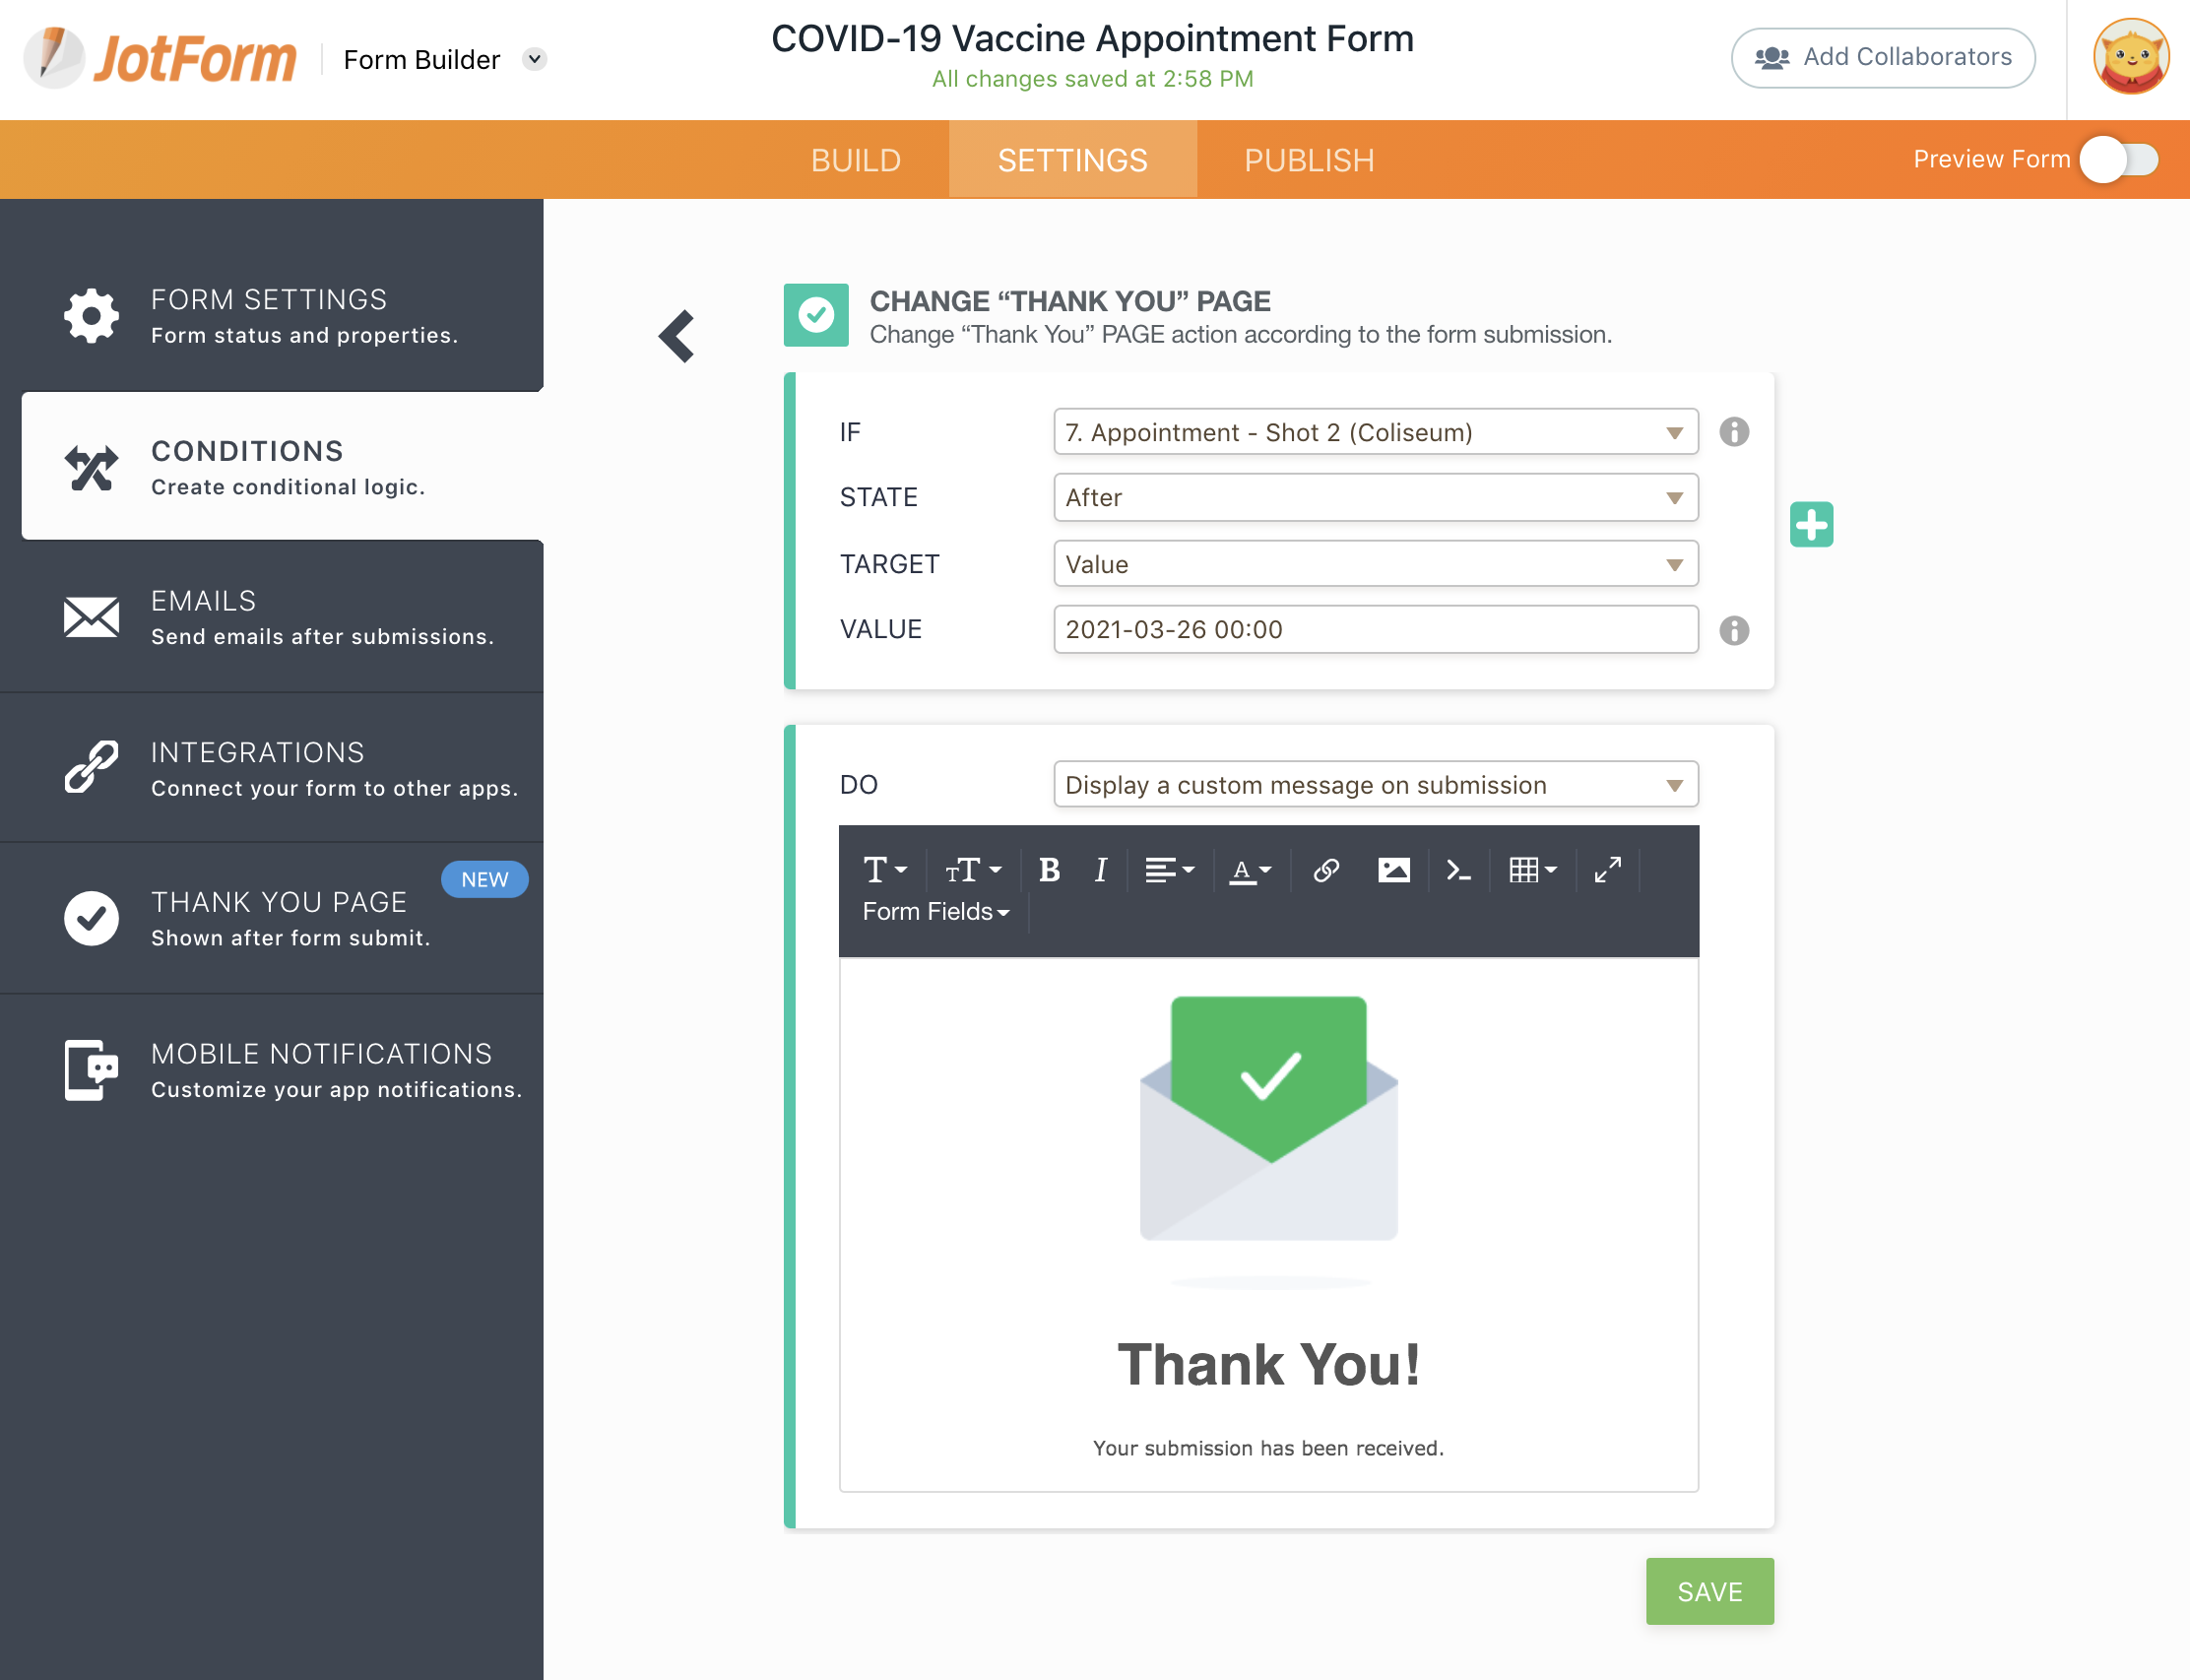Click the Italic formatting icon
This screenshot has height=1680, width=2190.
pos(1101,870)
